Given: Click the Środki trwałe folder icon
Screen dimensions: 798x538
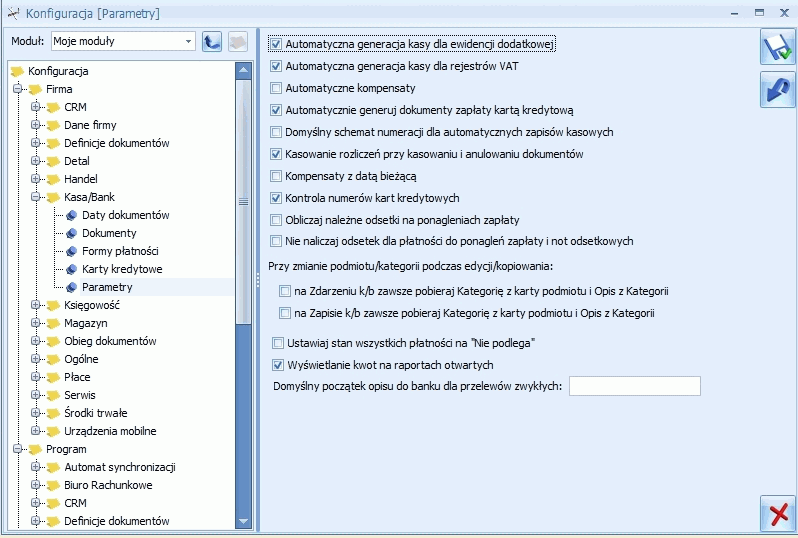Looking at the screenshot, I should pos(53,414).
